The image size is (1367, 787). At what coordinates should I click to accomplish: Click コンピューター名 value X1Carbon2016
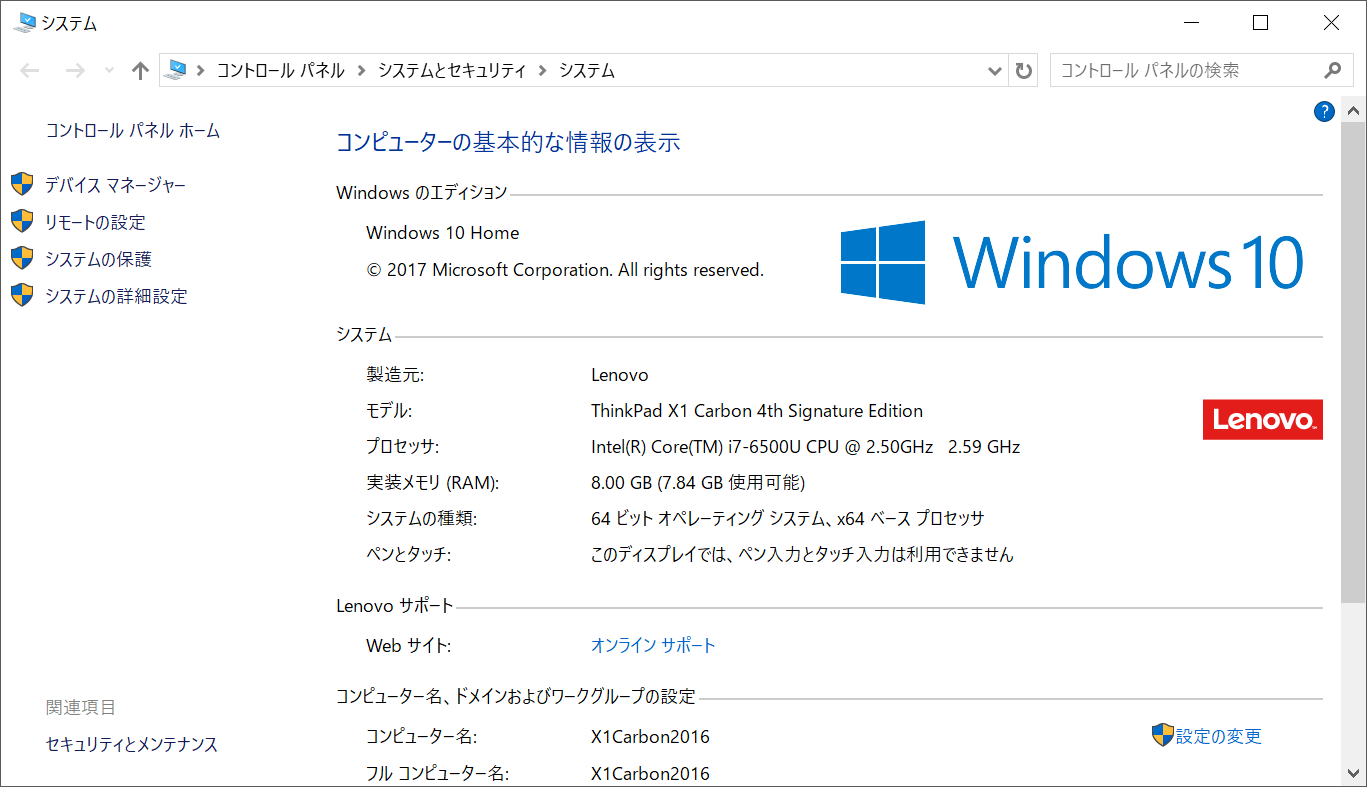point(650,737)
